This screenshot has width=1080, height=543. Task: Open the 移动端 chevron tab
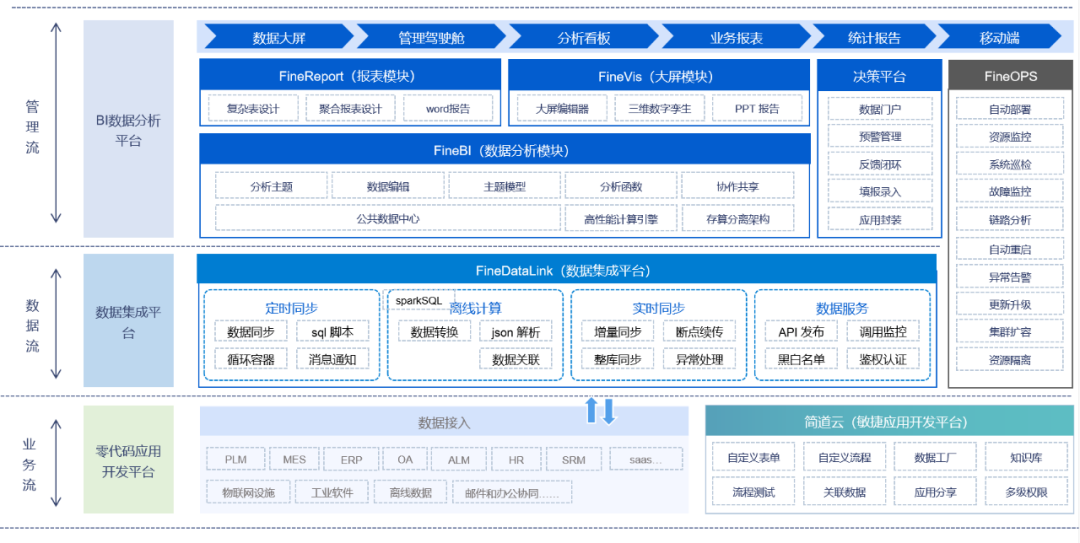[998, 38]
